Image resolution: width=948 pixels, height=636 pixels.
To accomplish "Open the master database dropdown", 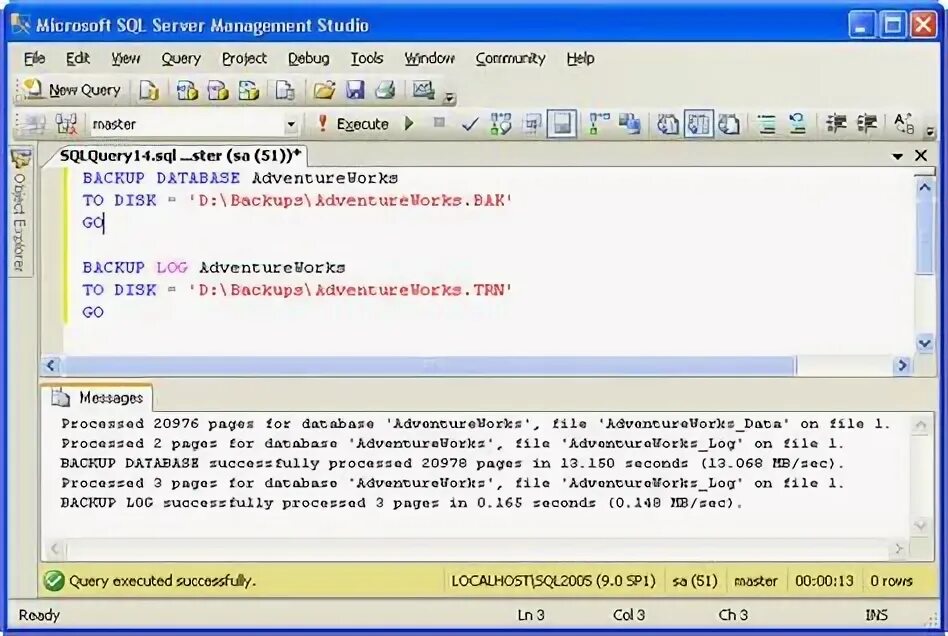I will click(291, 125).
